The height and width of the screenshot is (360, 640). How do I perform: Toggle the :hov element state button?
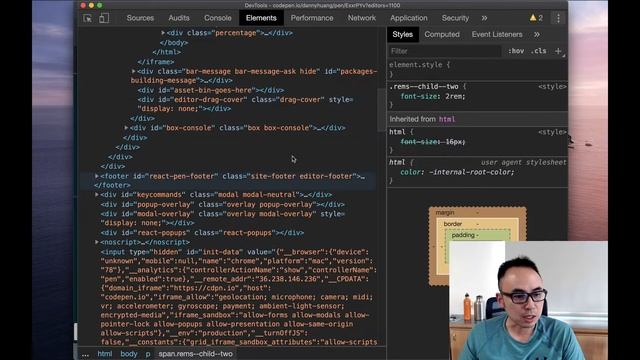[516, 51]
